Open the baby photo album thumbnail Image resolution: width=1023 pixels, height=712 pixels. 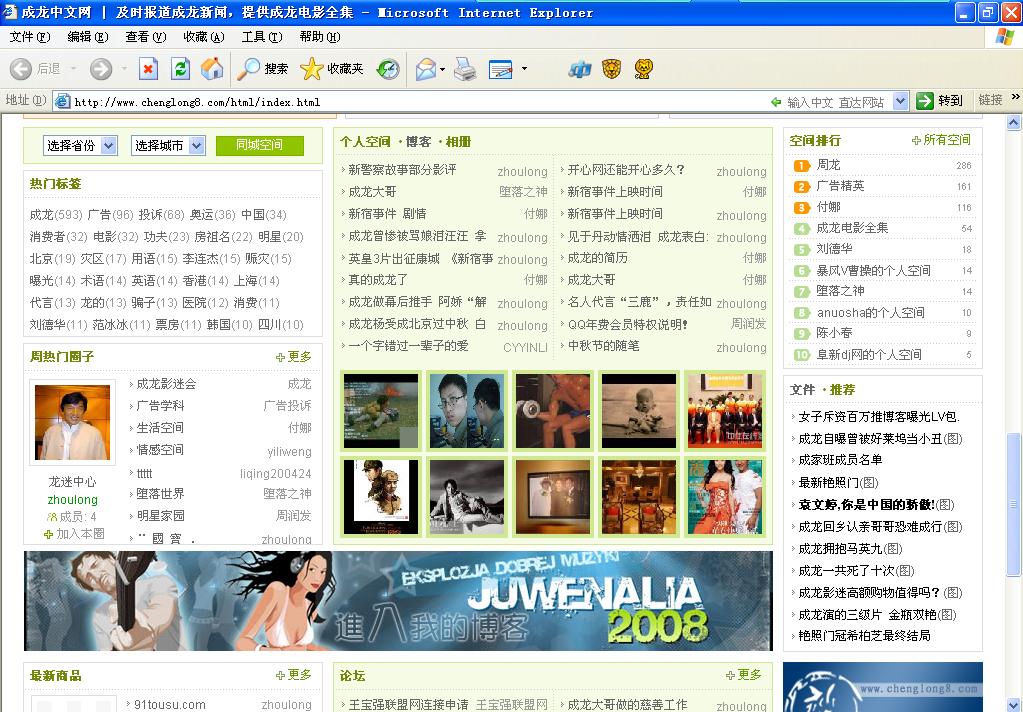[x=639, y=410]
